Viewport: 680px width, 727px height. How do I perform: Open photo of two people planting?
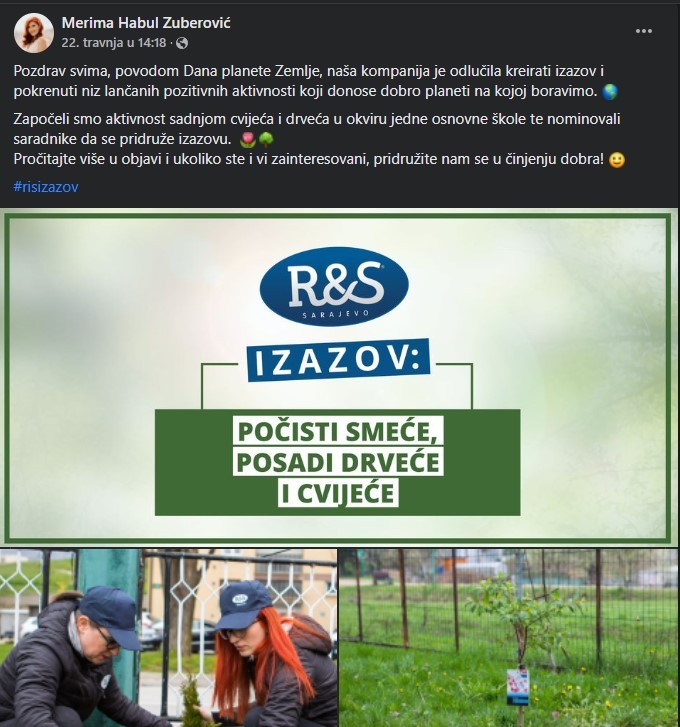(x=168, y=638)
